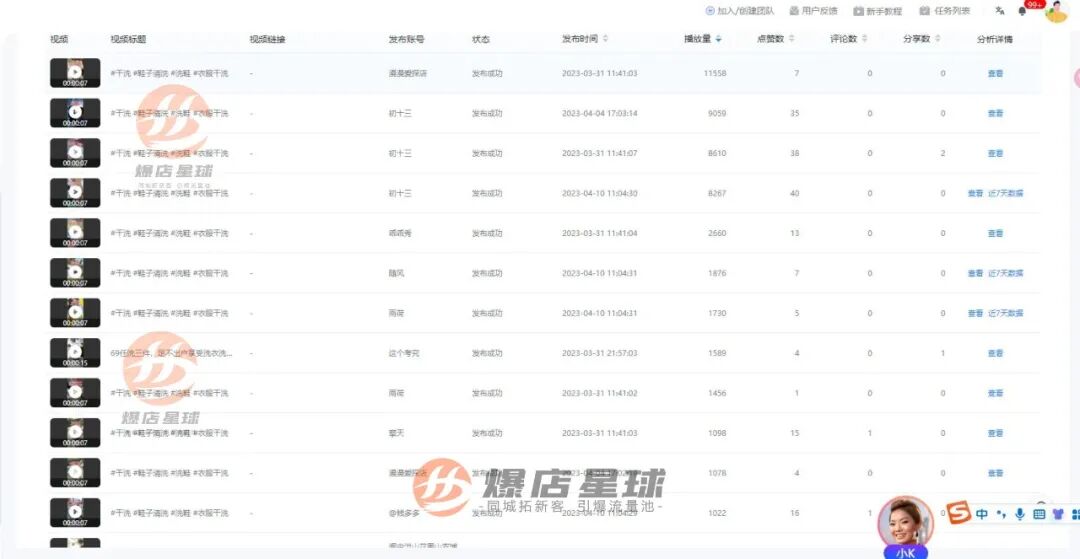Click 查看 for the 1078 plays row
Screen dimensions: 1080x559
[x=995, y=473]
